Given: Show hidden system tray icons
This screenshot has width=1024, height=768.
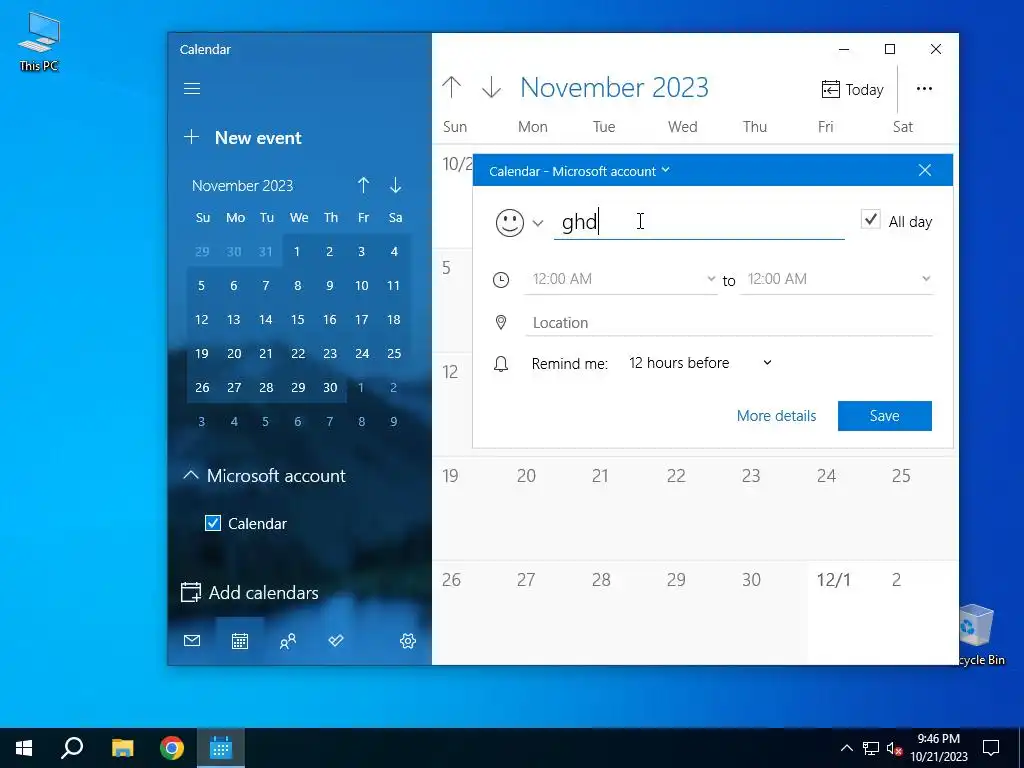Looking at the screenshot, I should click(x=846, y=748).
